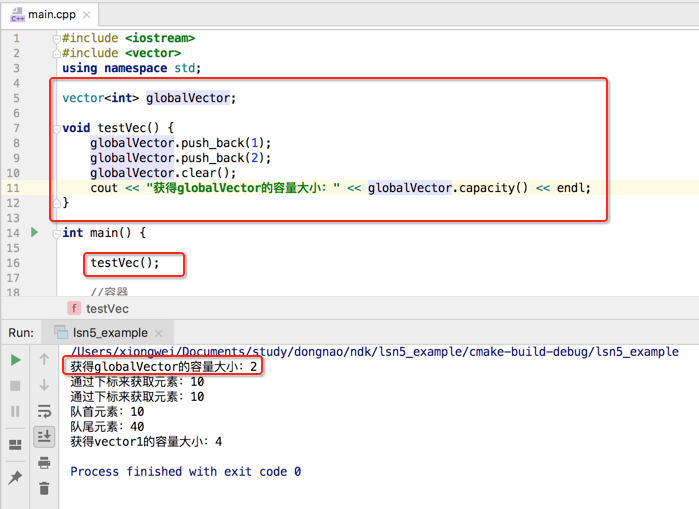Click the Clear All trash icon
699x509 pixels.
44,488
